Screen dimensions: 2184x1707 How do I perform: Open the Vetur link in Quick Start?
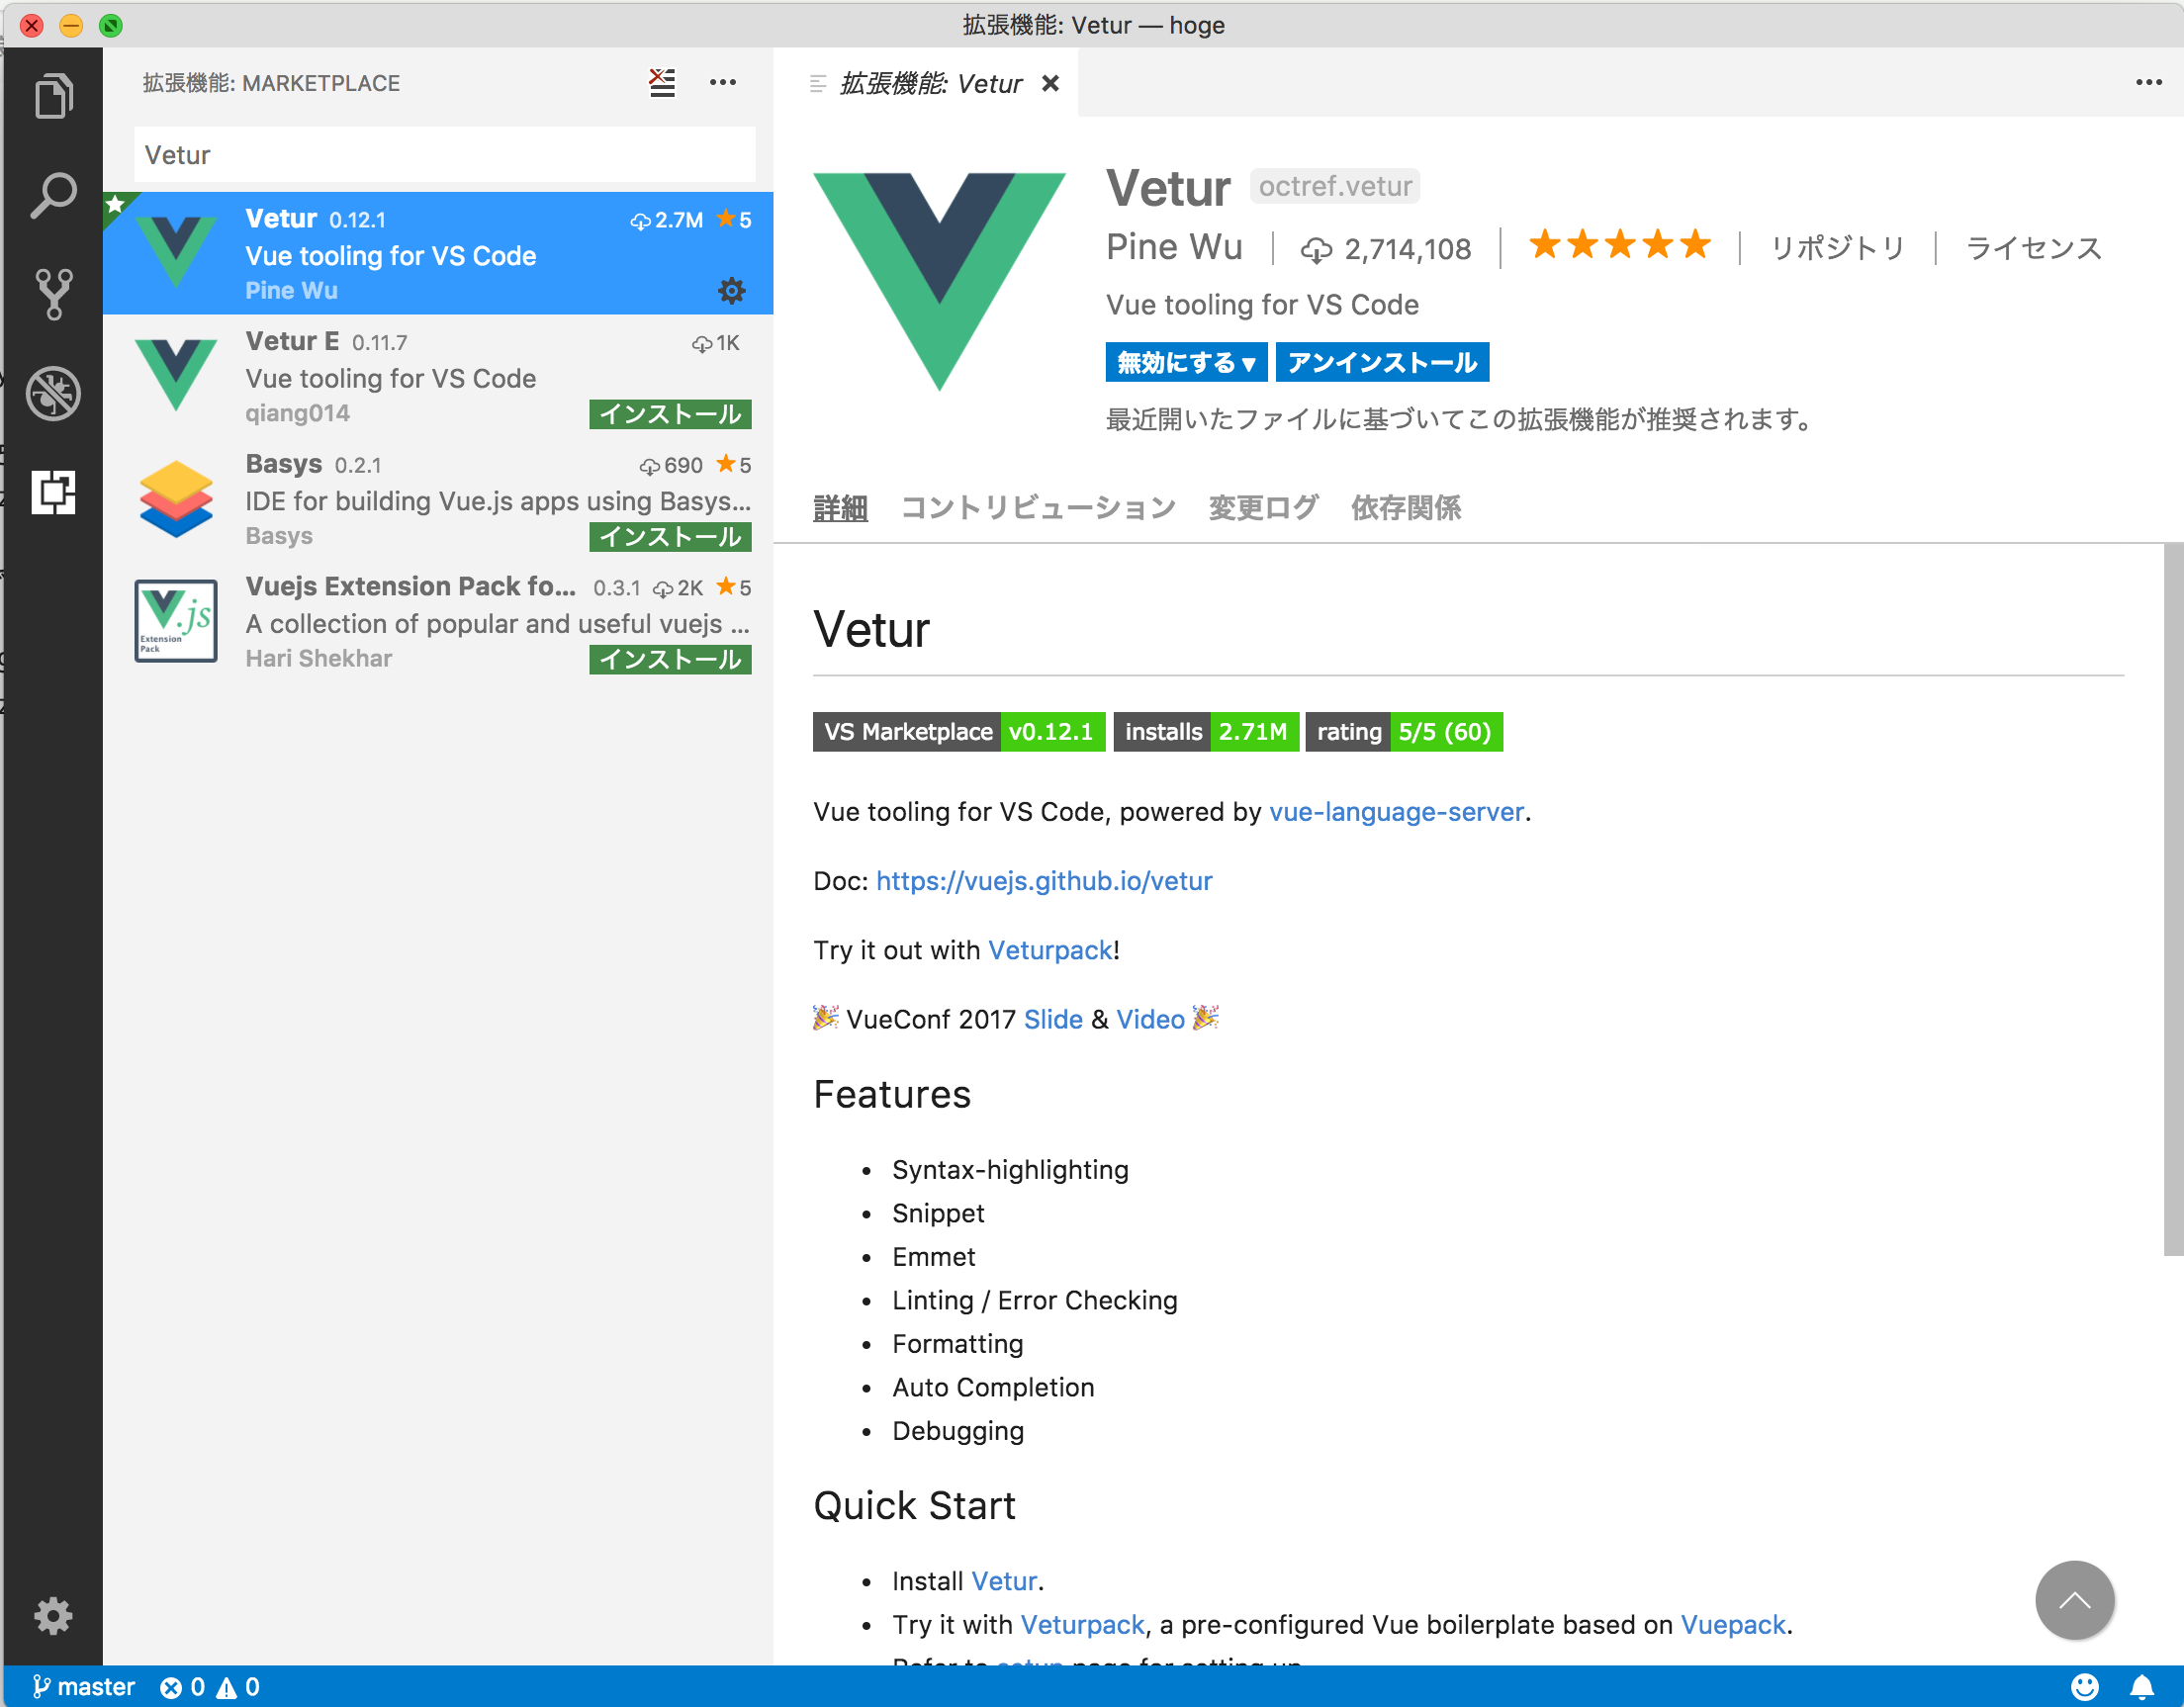pos(1005,1581)
